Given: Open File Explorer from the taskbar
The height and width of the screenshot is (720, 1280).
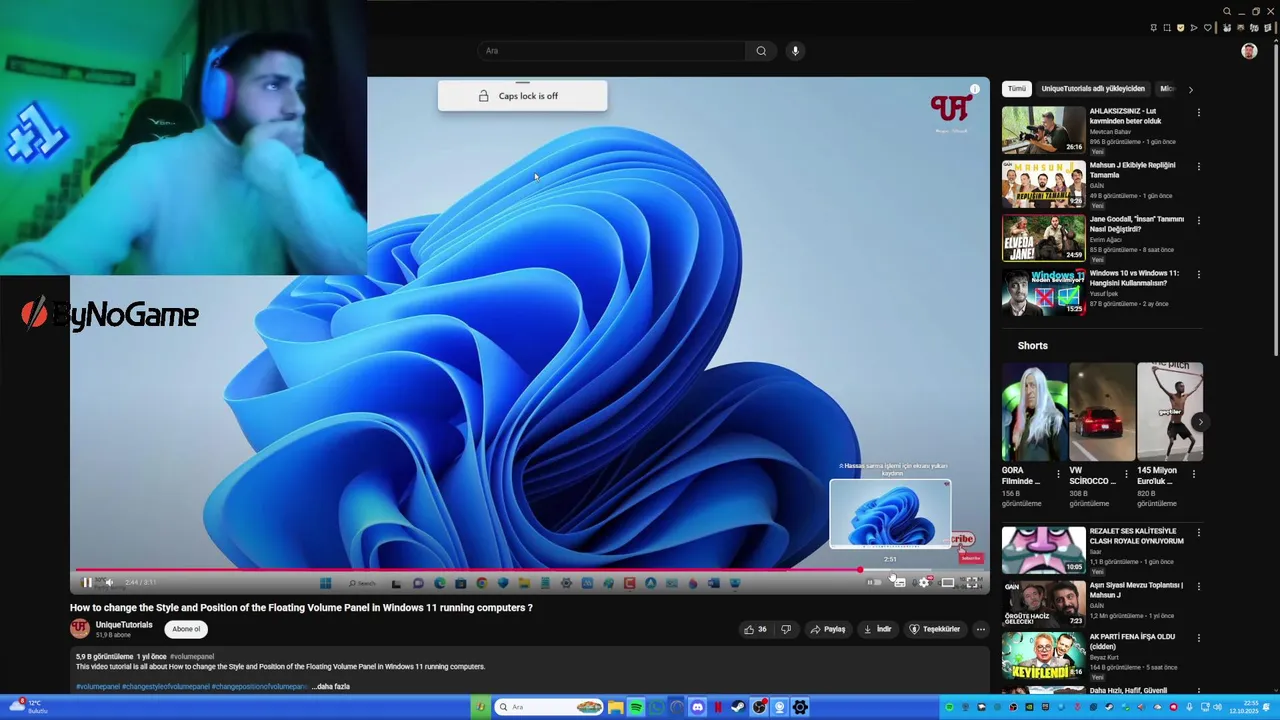Looking at the screenshot, I should tap(615, 707).
